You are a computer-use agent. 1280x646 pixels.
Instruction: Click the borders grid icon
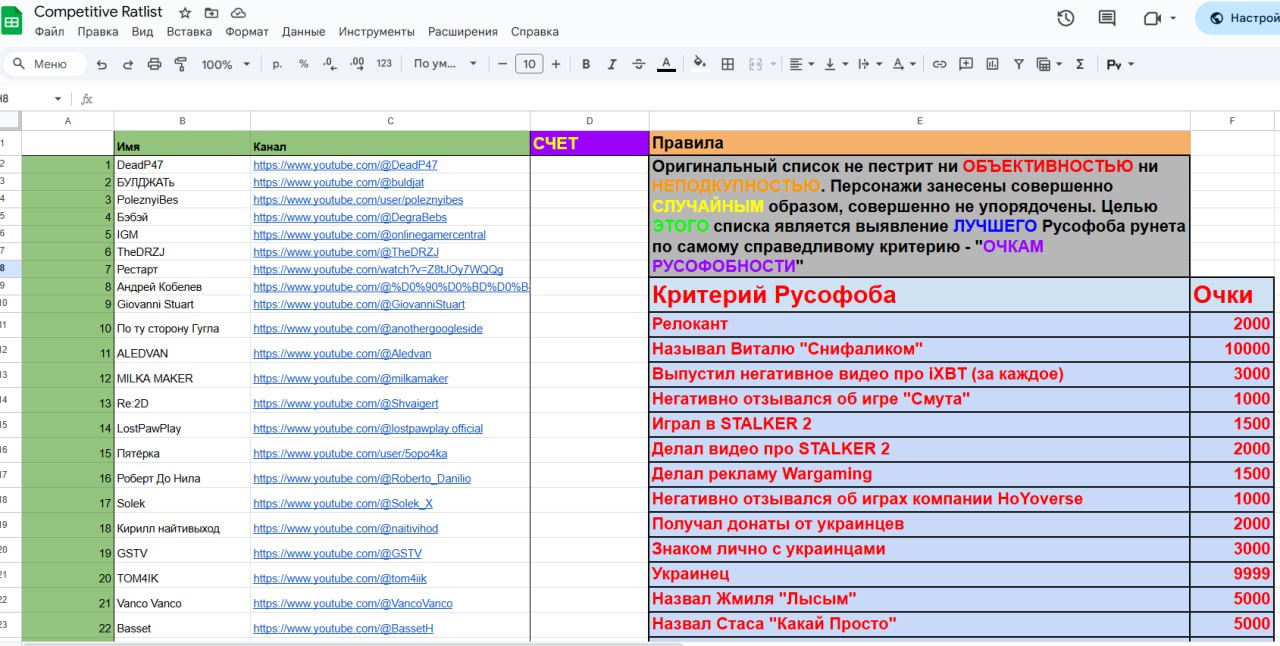coord(728,64)
